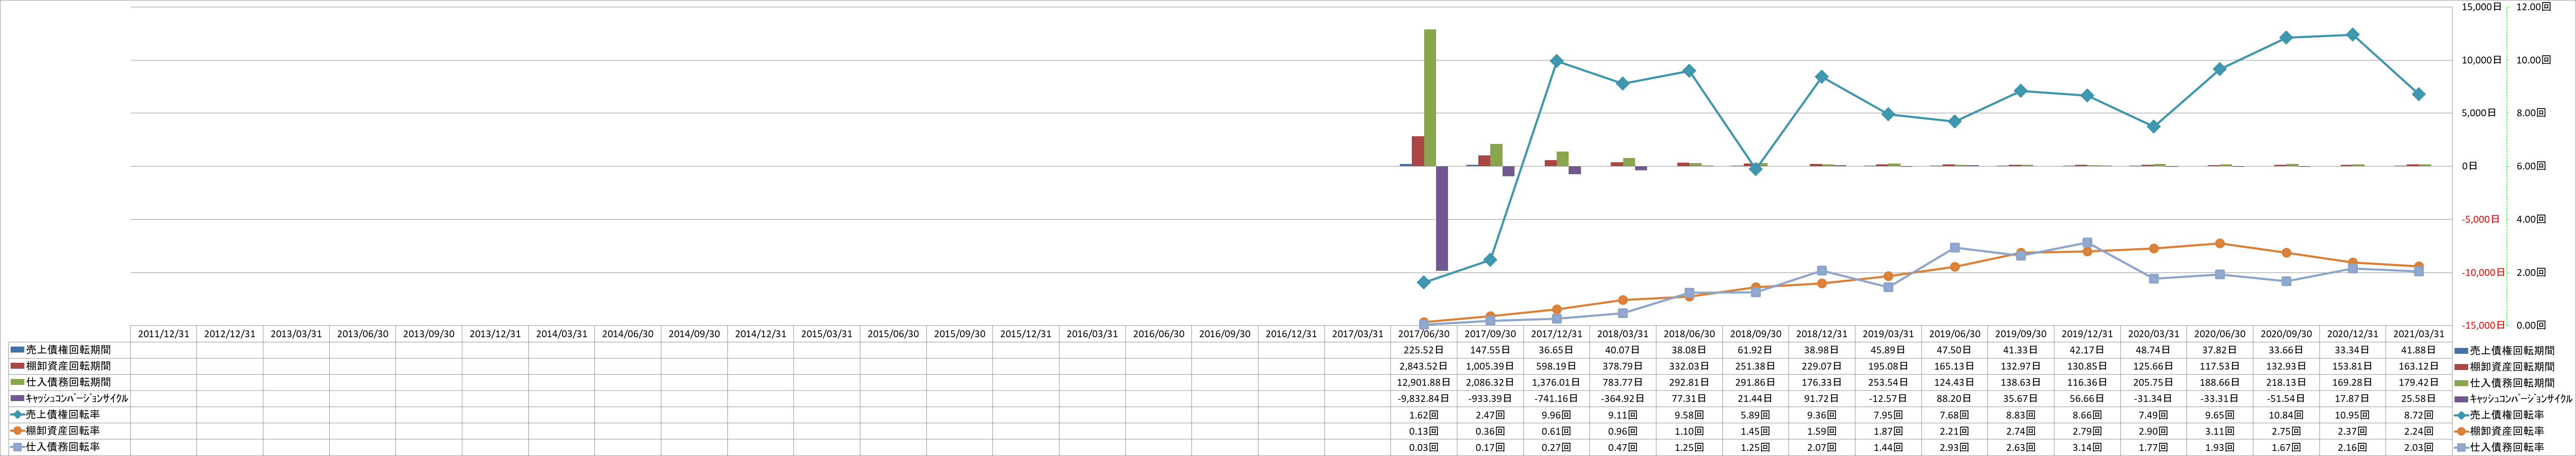Click the 8.00回 secondary axis label
Image resolution: width=2576 pixels, height=456 pixels.
click(2531, 113)
